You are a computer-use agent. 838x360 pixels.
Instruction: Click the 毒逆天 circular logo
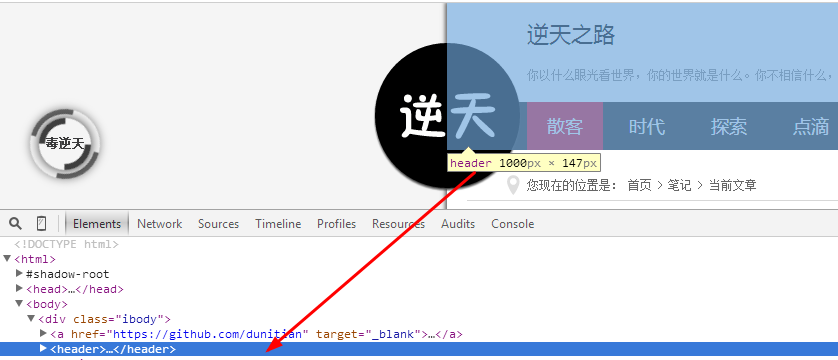[65, 143]
